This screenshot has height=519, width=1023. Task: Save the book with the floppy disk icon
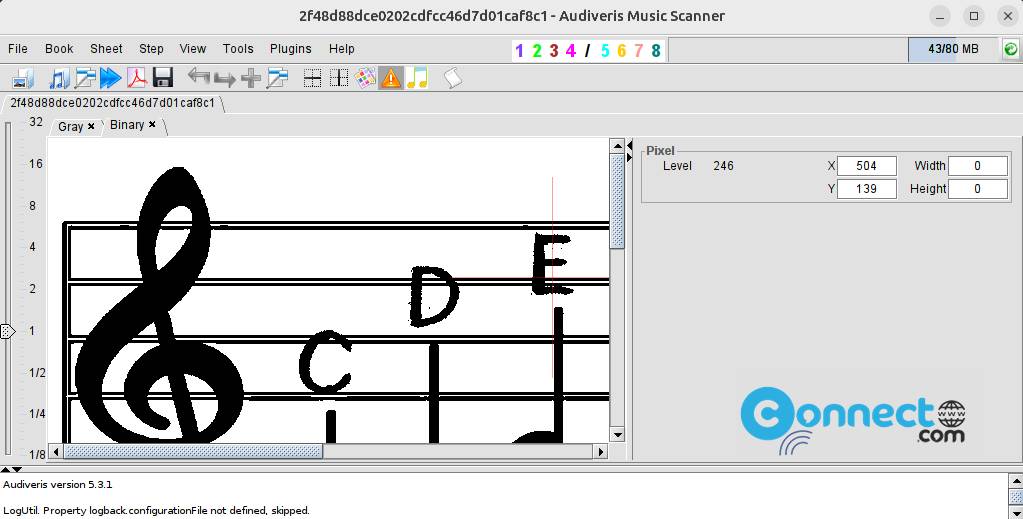[x=162, y=78]
